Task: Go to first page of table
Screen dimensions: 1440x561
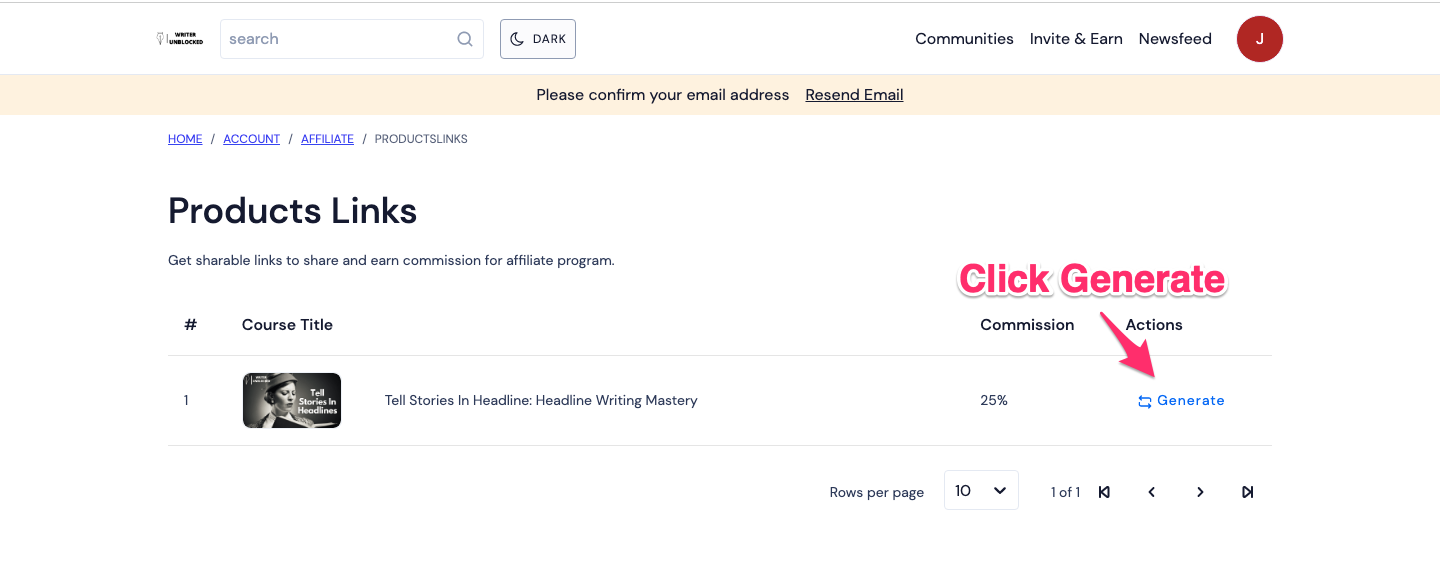Action: (x=1104, y=492)
